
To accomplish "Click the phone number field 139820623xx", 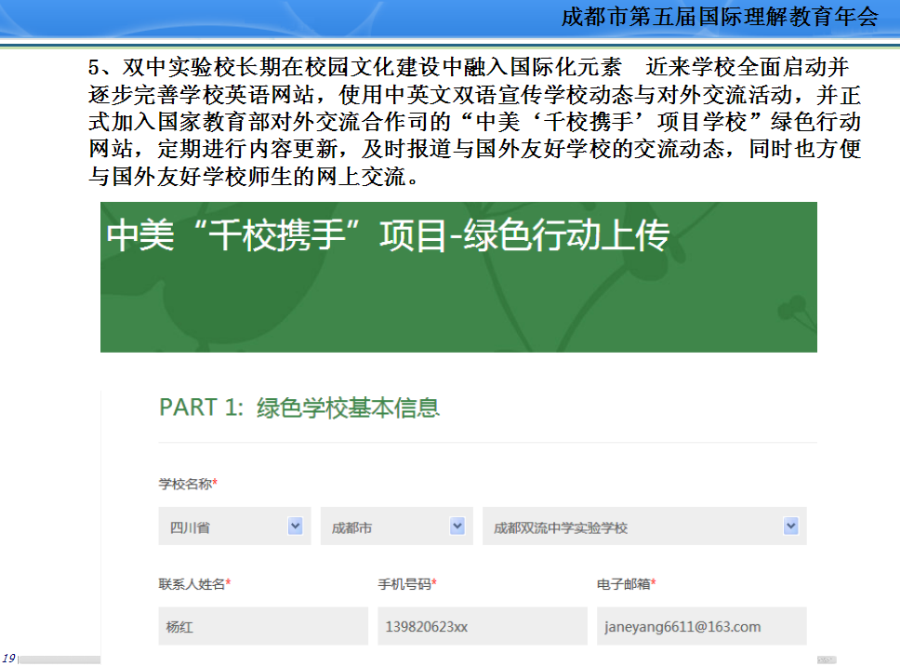I will coord(482,627).
